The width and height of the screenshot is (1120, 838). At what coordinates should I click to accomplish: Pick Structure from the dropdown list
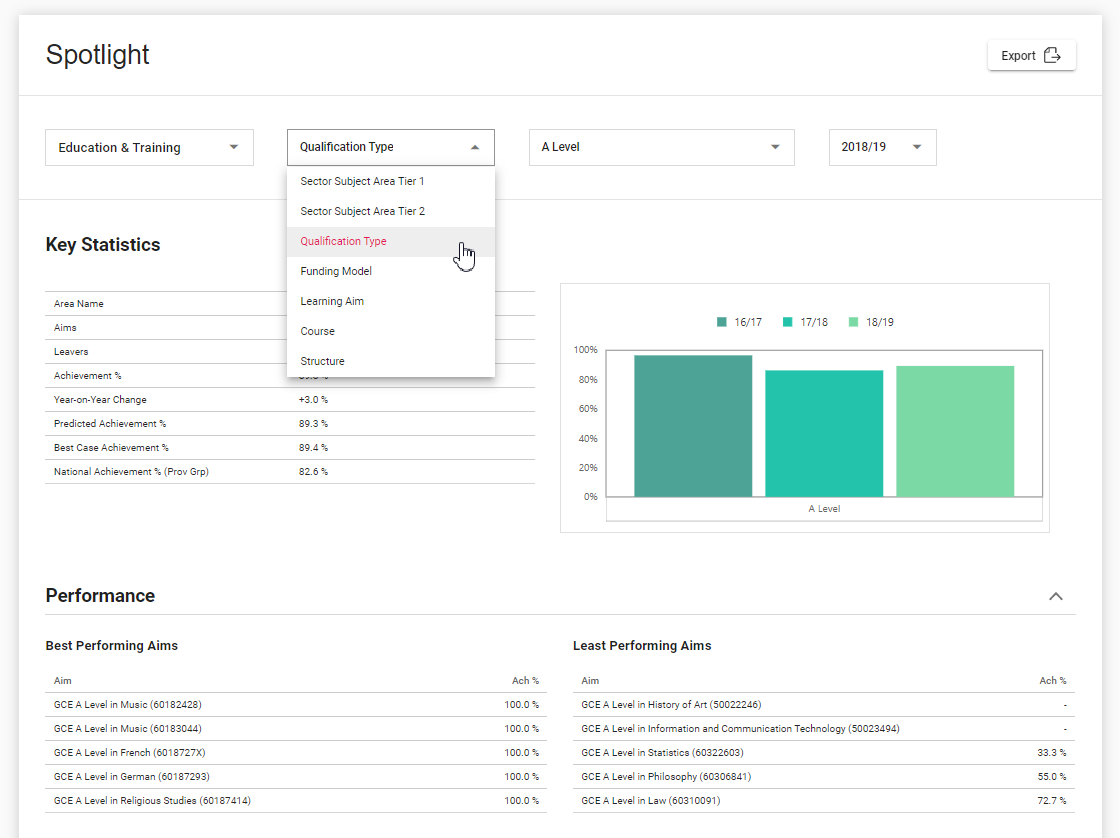[x=391, y=361]
